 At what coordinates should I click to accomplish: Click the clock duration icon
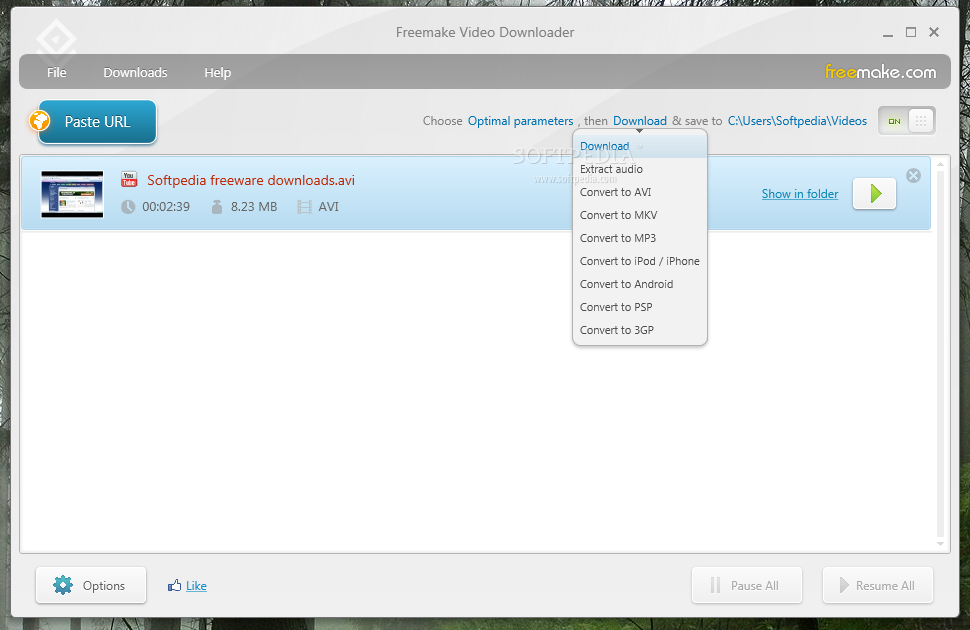tap(128, 207)
